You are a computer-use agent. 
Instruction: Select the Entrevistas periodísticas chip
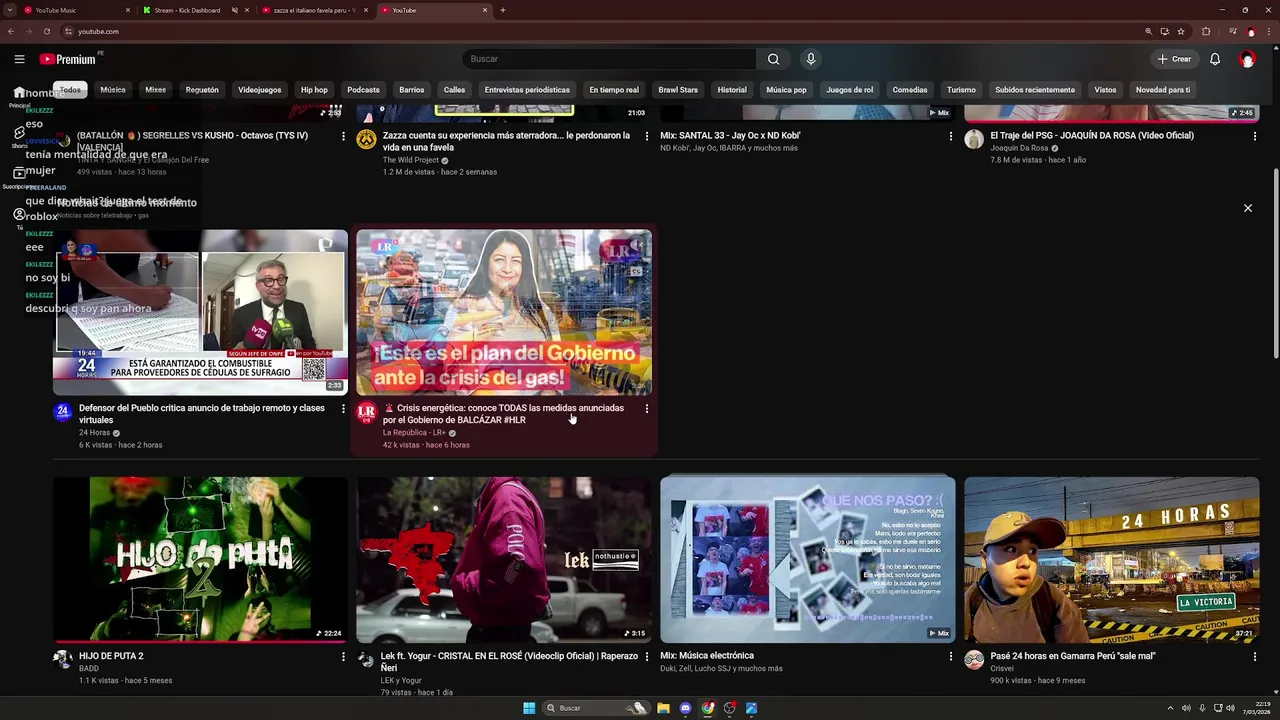[x=527, y=90]
